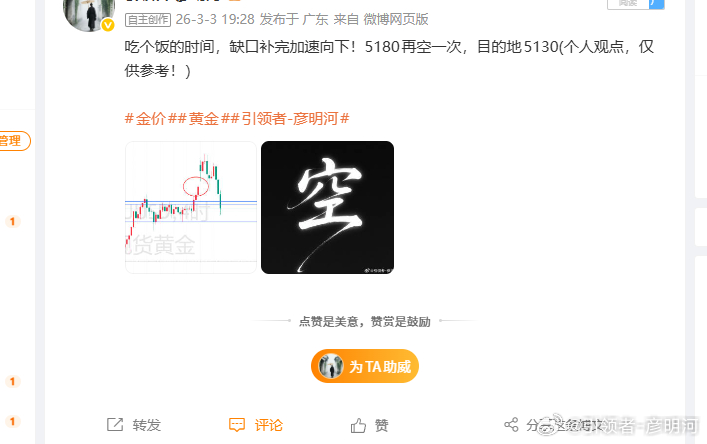Click the 自主创作 tag label

tap(148, 20)
